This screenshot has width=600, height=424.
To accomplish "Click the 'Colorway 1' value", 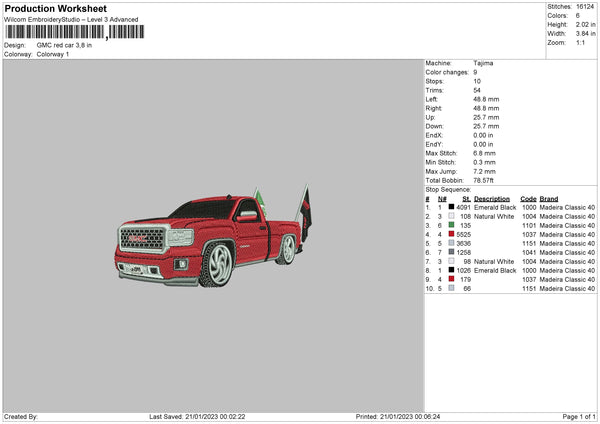I will (x=53, y=54).
